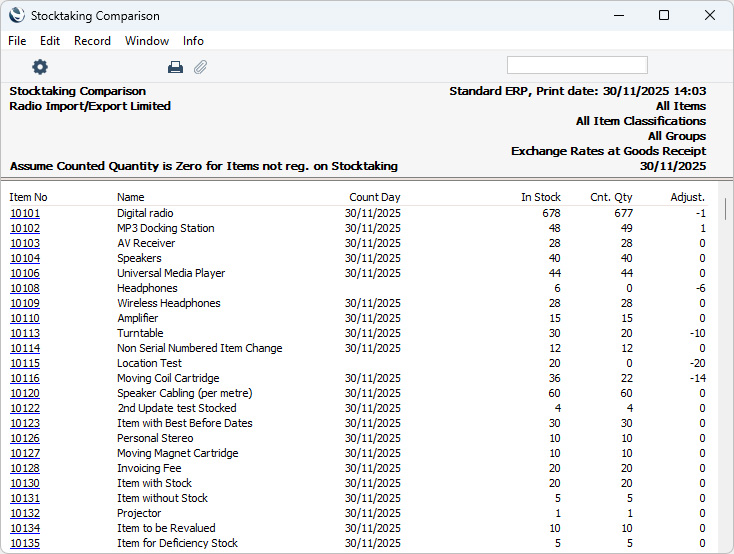Click 'Turntable' in the Name column
The height and width of the screenshot is (554, 734).
pyautogui.click(x=140, y=333)
